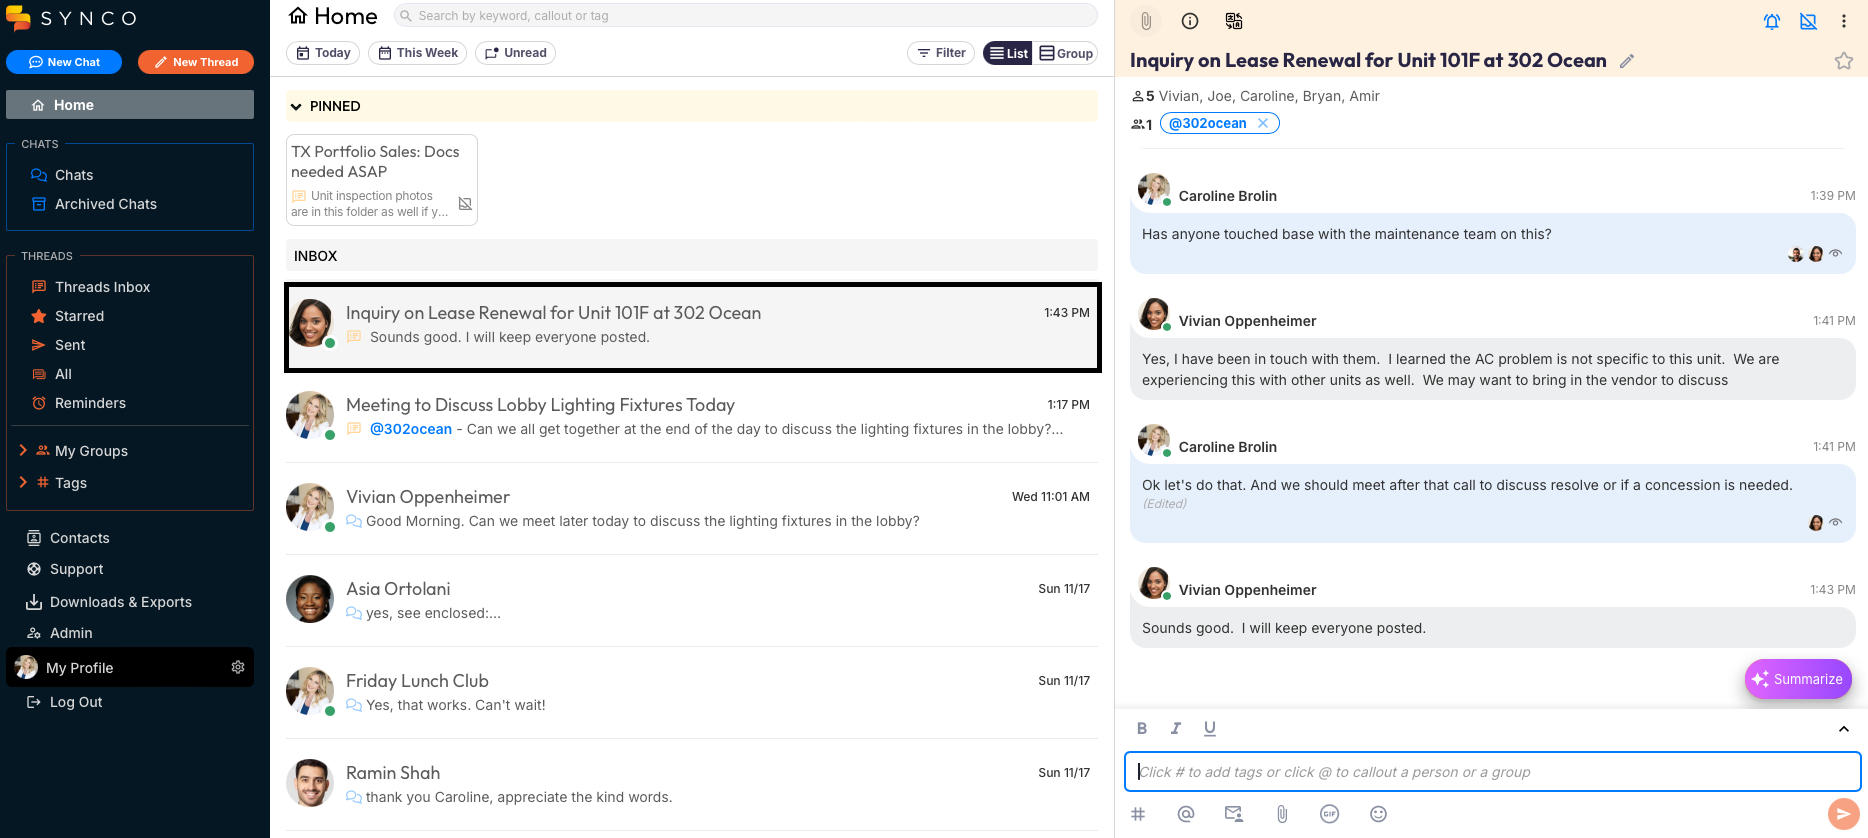1868x838 pixels.
Task: Go to Archived Chats
Action: click(105, 204)
